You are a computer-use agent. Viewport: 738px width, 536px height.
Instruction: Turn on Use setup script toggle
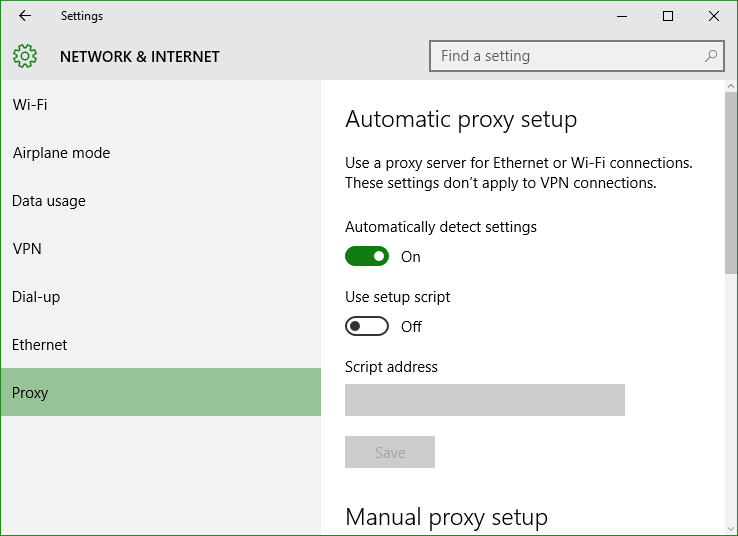pyautogui.click(x=367, y=326)
